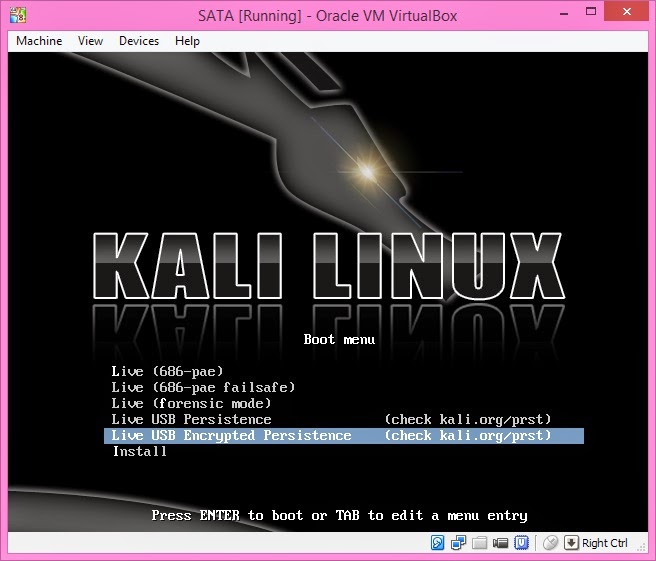
Task: Open the Help menu
Action: pyautogui.click(x=187, y=41)
